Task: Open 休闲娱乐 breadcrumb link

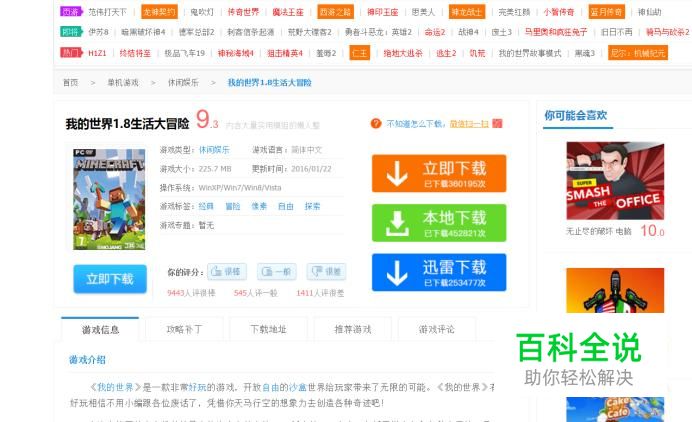Action: tap(183, 83)
